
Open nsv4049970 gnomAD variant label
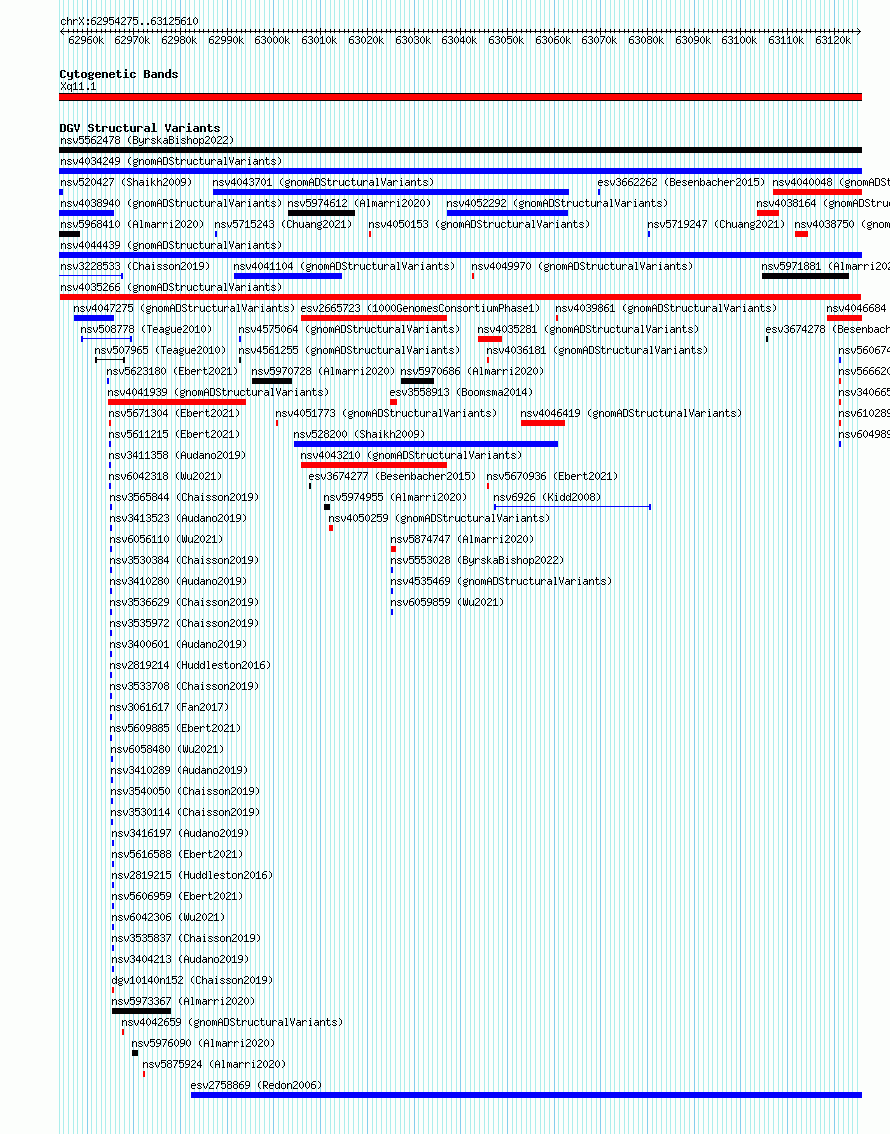click(x=582, y=266)
